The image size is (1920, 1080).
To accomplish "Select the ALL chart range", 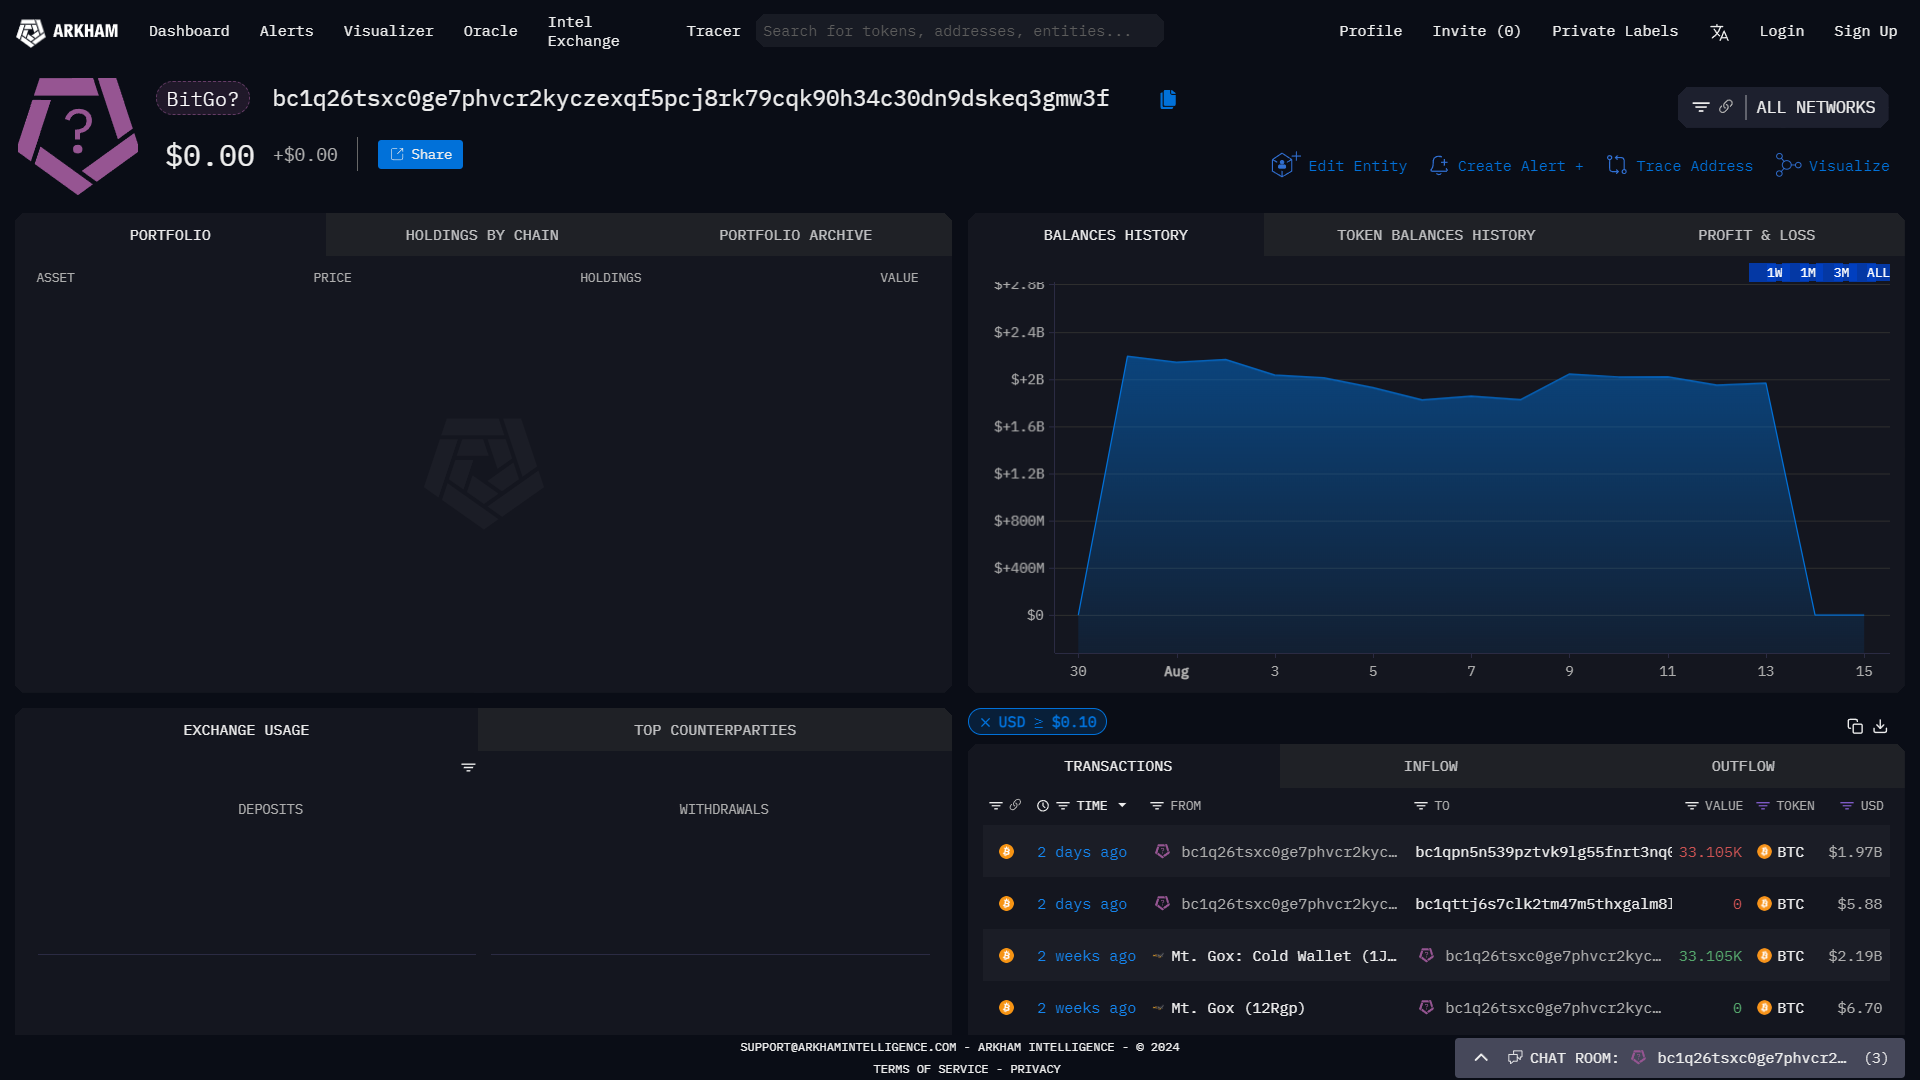I will (1877, 273).
